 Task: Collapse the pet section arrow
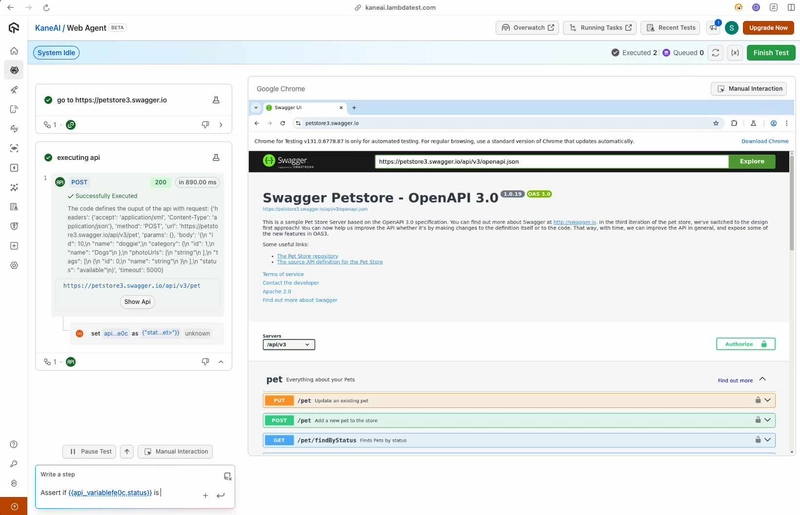[762, 379]
